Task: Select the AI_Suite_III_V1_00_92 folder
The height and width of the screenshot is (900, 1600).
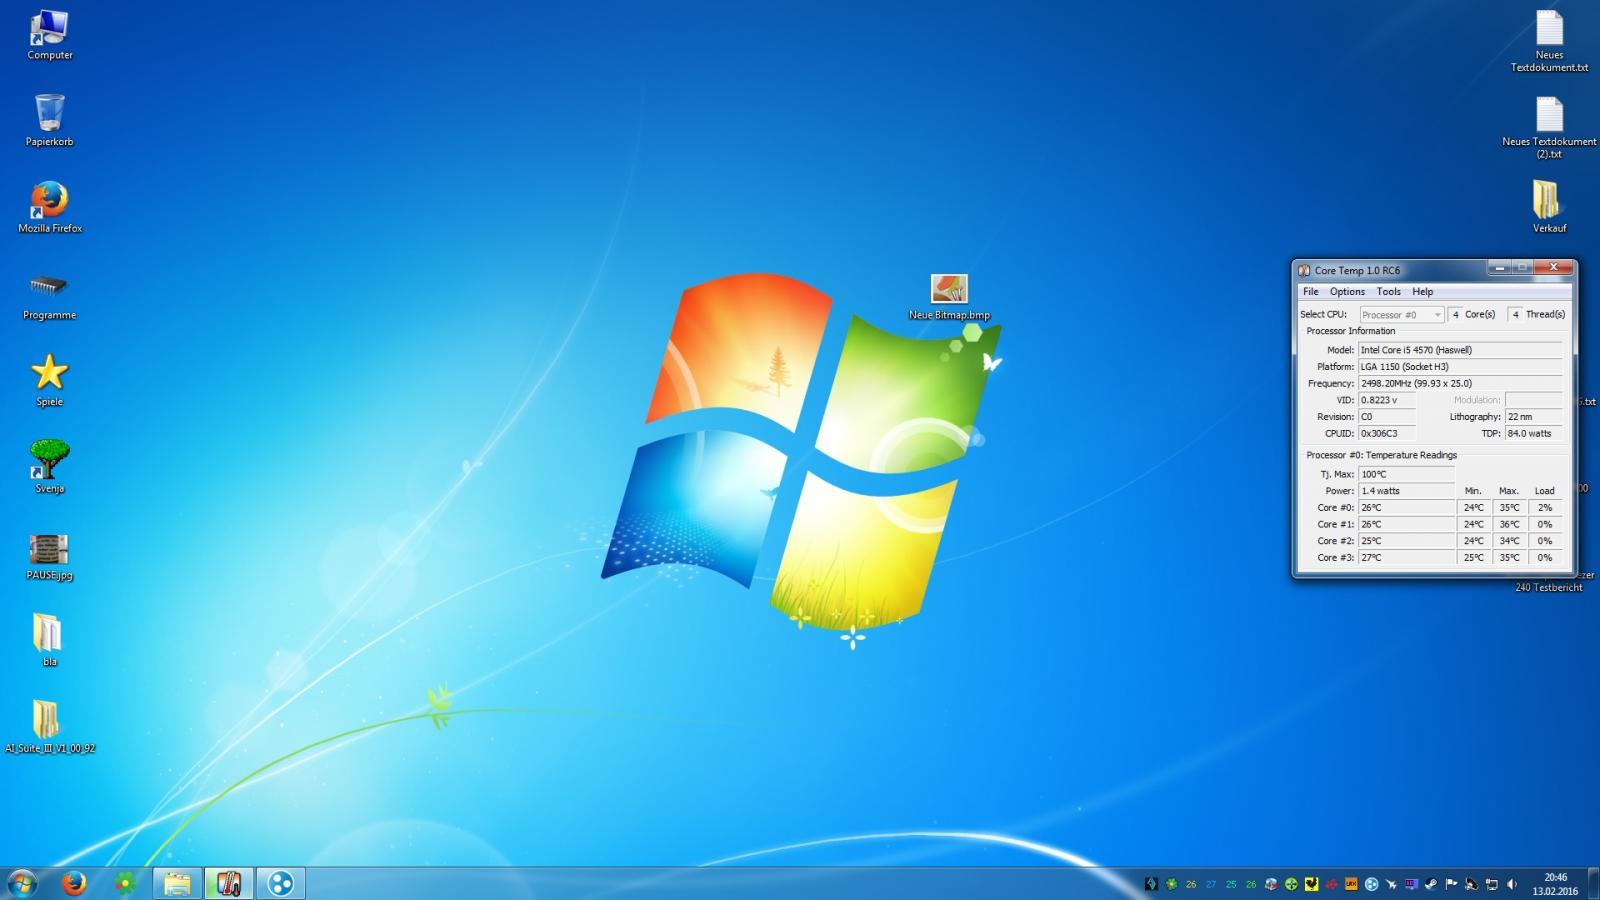Action: click(x=50, y=728)
